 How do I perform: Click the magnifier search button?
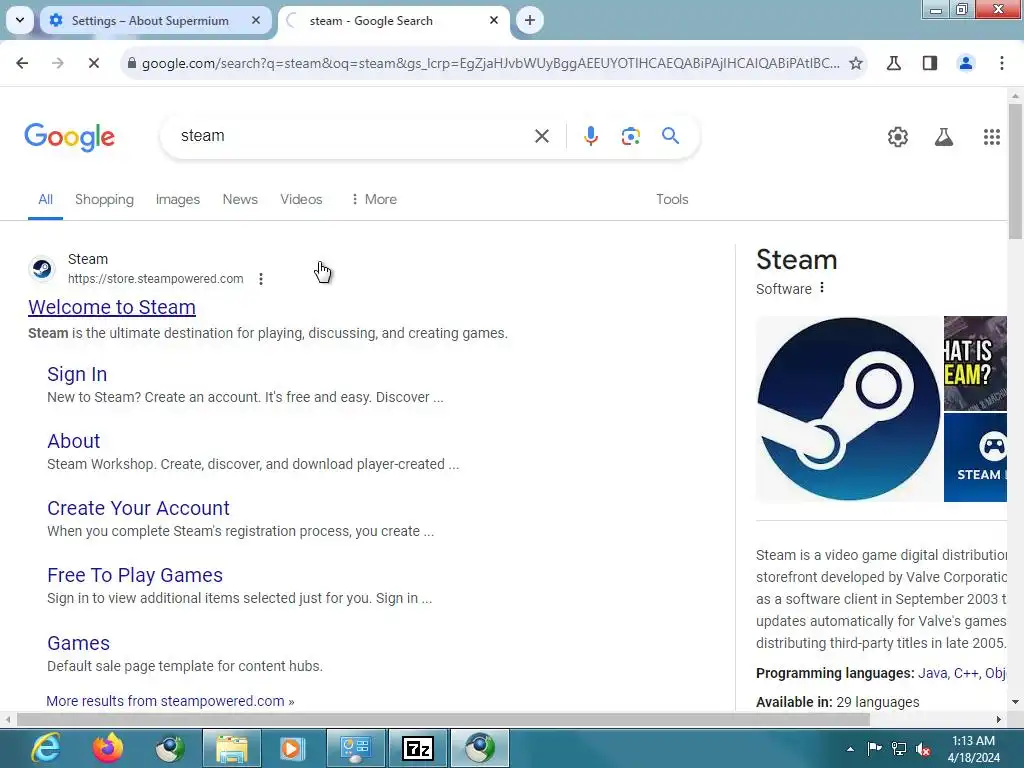(670, 136)
